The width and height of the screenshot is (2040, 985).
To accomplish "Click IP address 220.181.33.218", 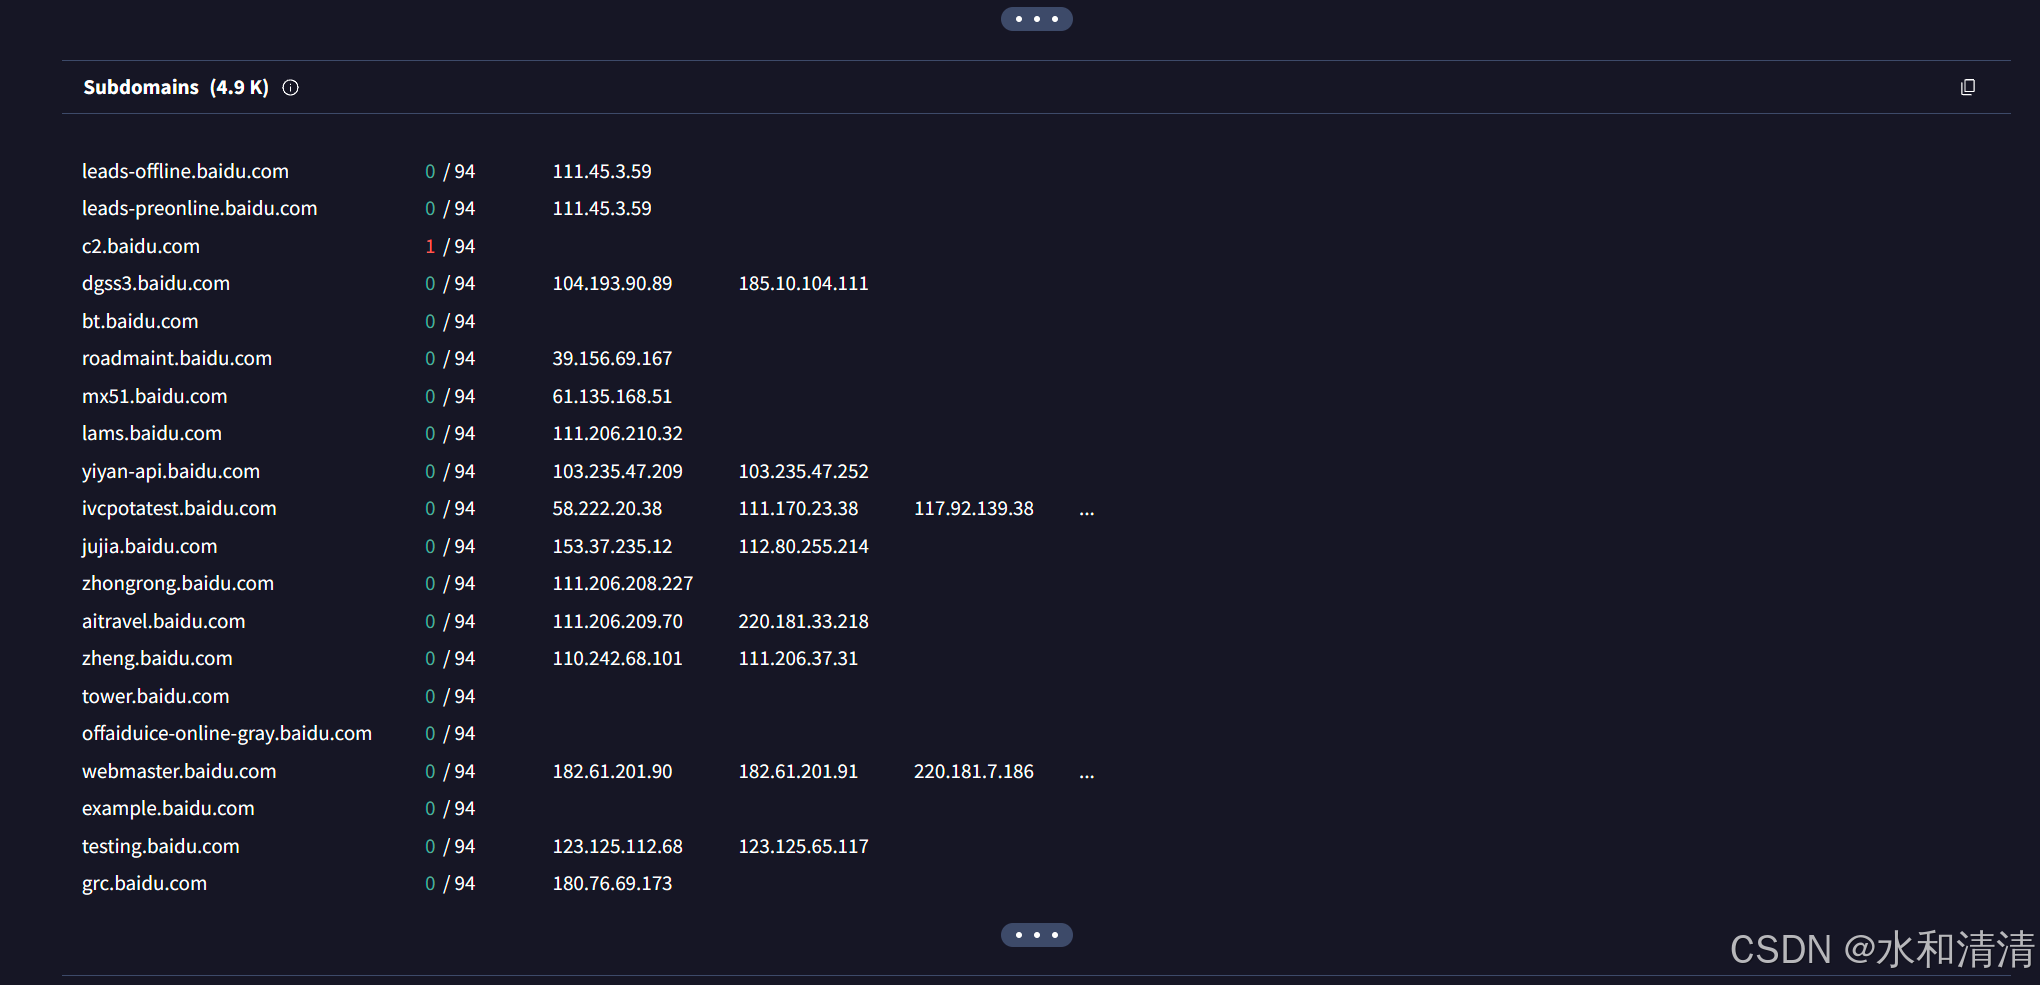I will [803, 621].
